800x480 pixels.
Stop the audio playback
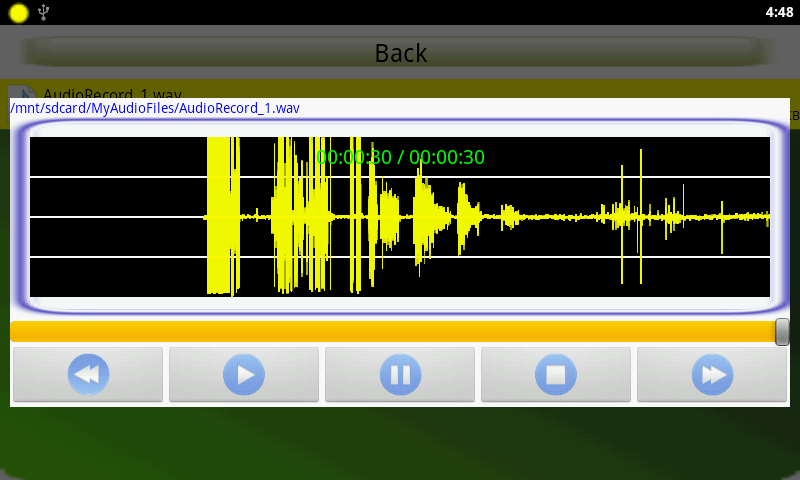(x=556, y=374)
